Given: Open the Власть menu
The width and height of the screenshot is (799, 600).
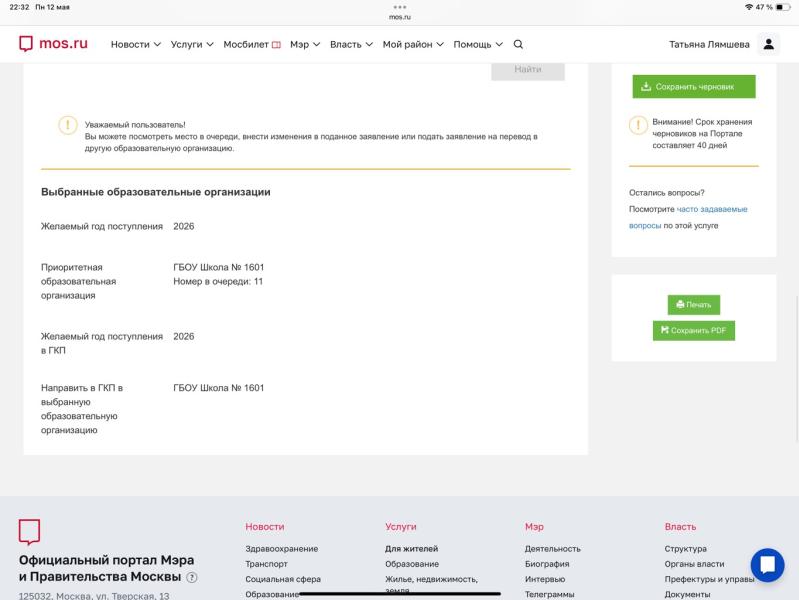Looking at the screenshot, I should coord(351,44).
